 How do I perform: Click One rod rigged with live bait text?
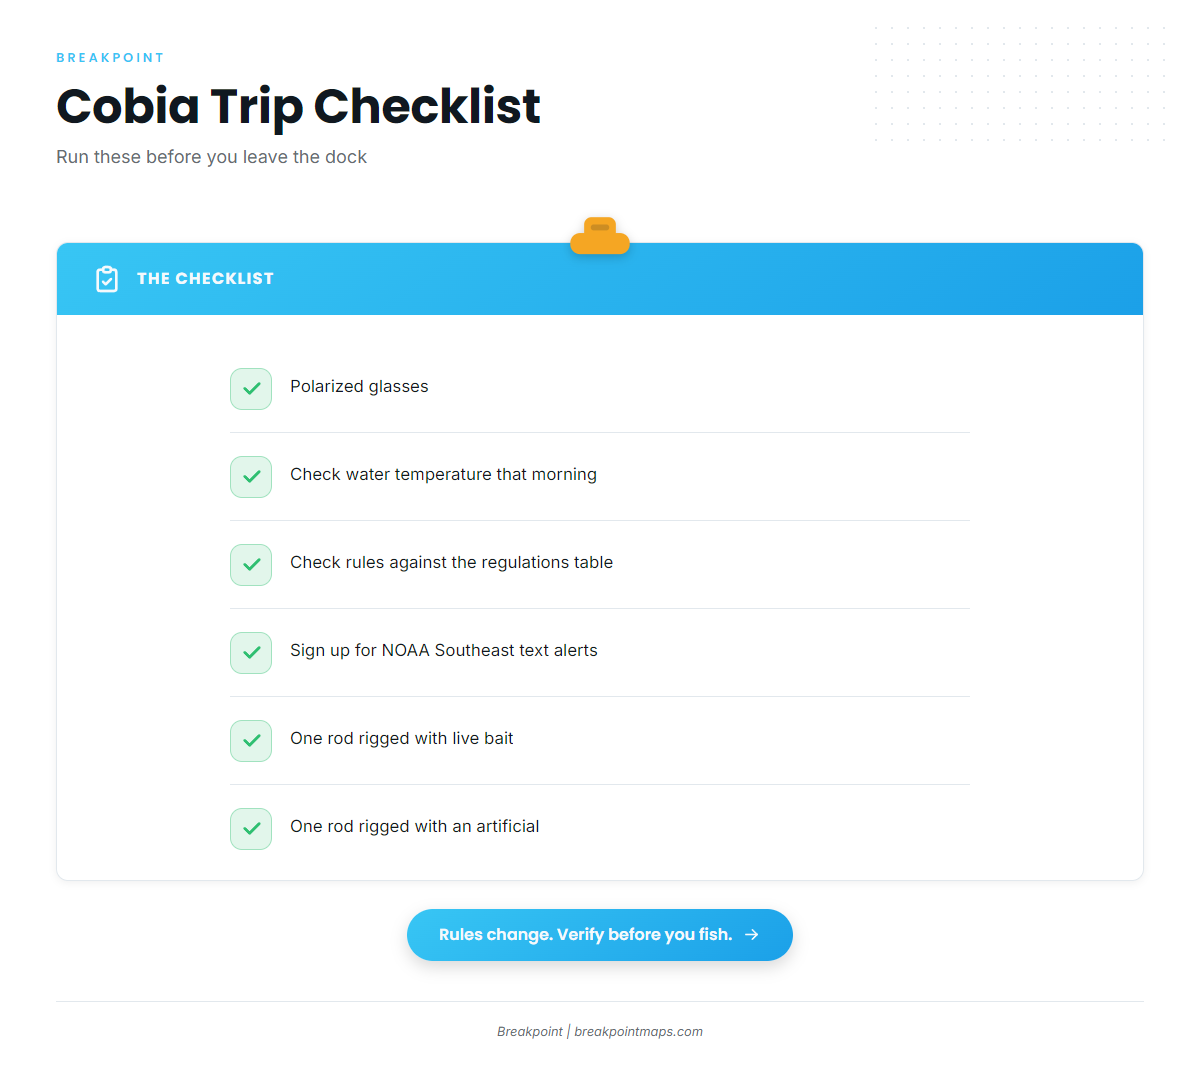402,739
